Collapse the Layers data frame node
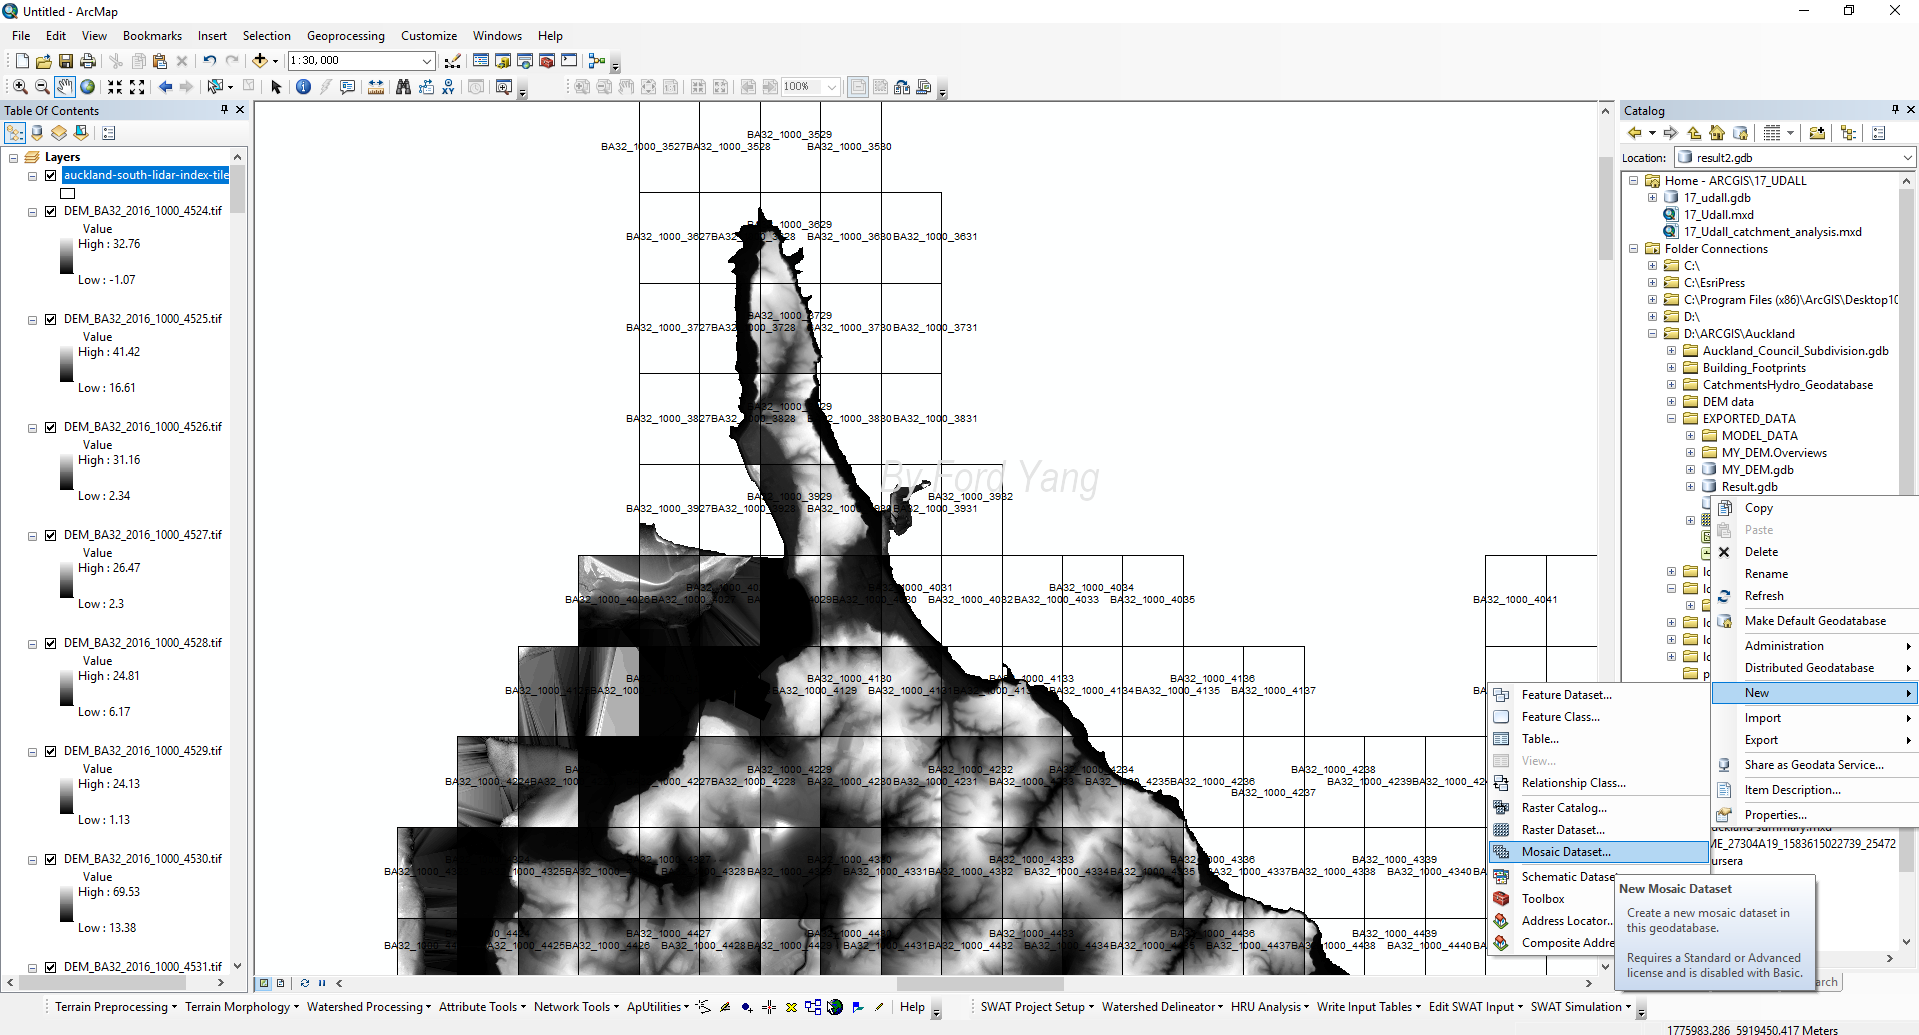The width and height of the screenshot is (1919, 1035). (13, 158)
